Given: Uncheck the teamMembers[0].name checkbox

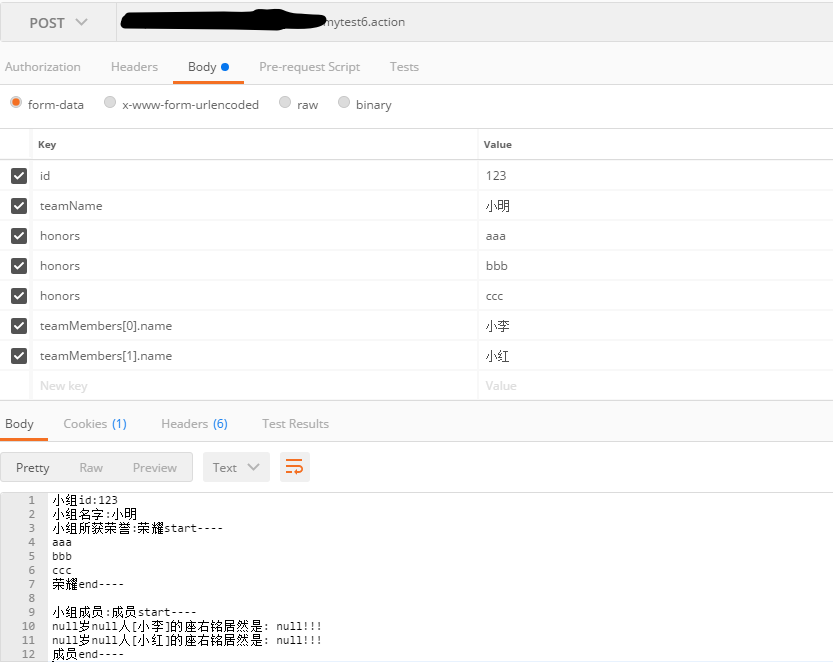Looking at the screenshot, I should [x=19, y=326].
